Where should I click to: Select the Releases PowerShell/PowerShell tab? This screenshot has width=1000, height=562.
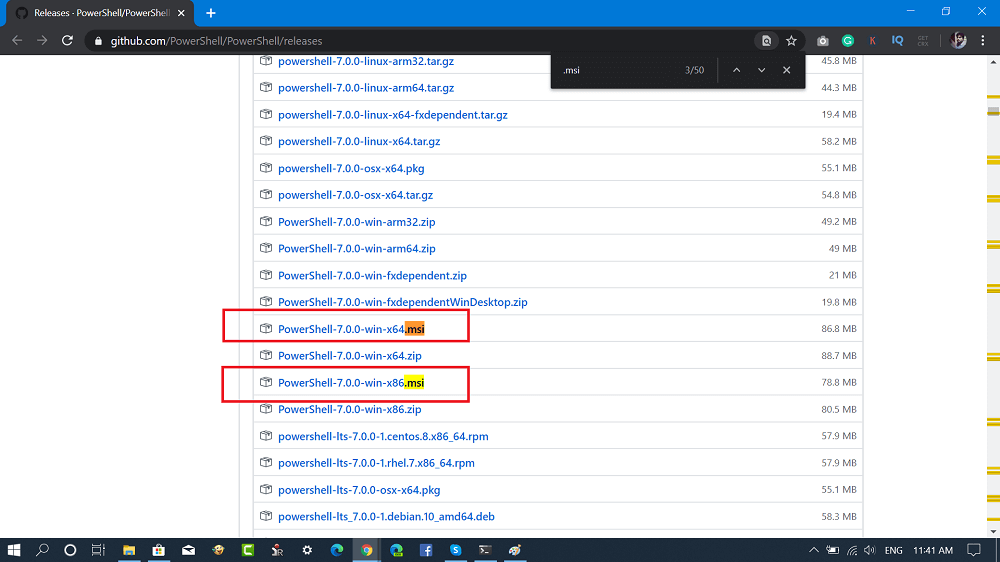(x=100, y=13)
